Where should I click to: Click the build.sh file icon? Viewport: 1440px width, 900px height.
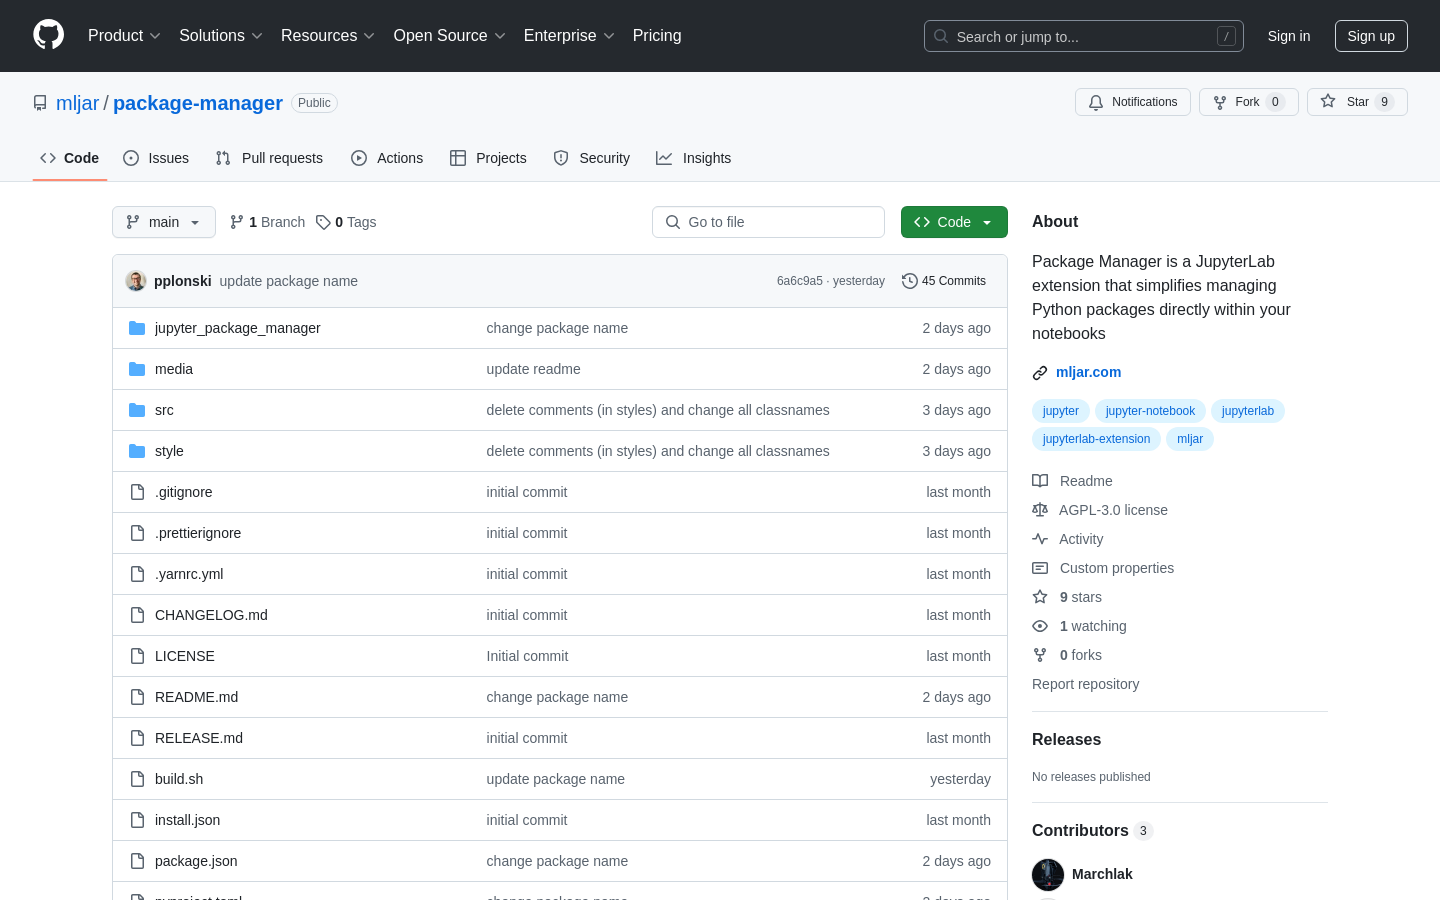pos(137,779)
